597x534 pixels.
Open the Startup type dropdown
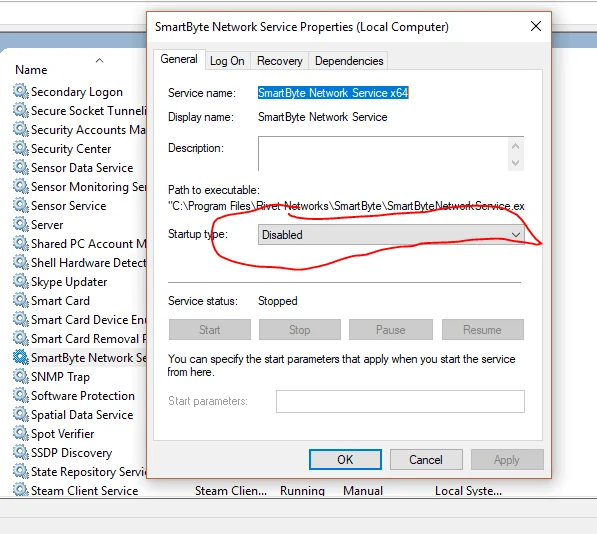391,234
